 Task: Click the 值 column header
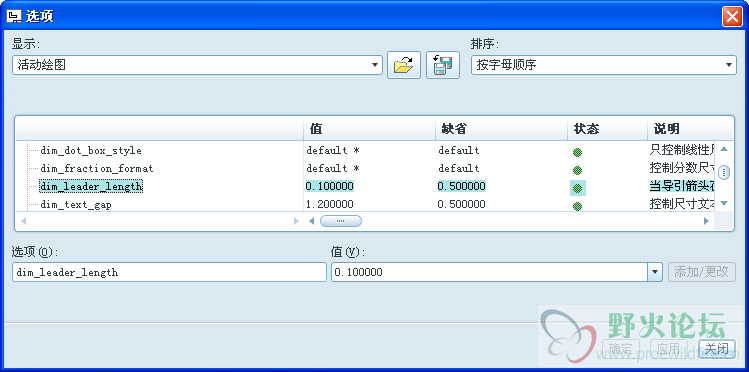[x=369, y=128]
